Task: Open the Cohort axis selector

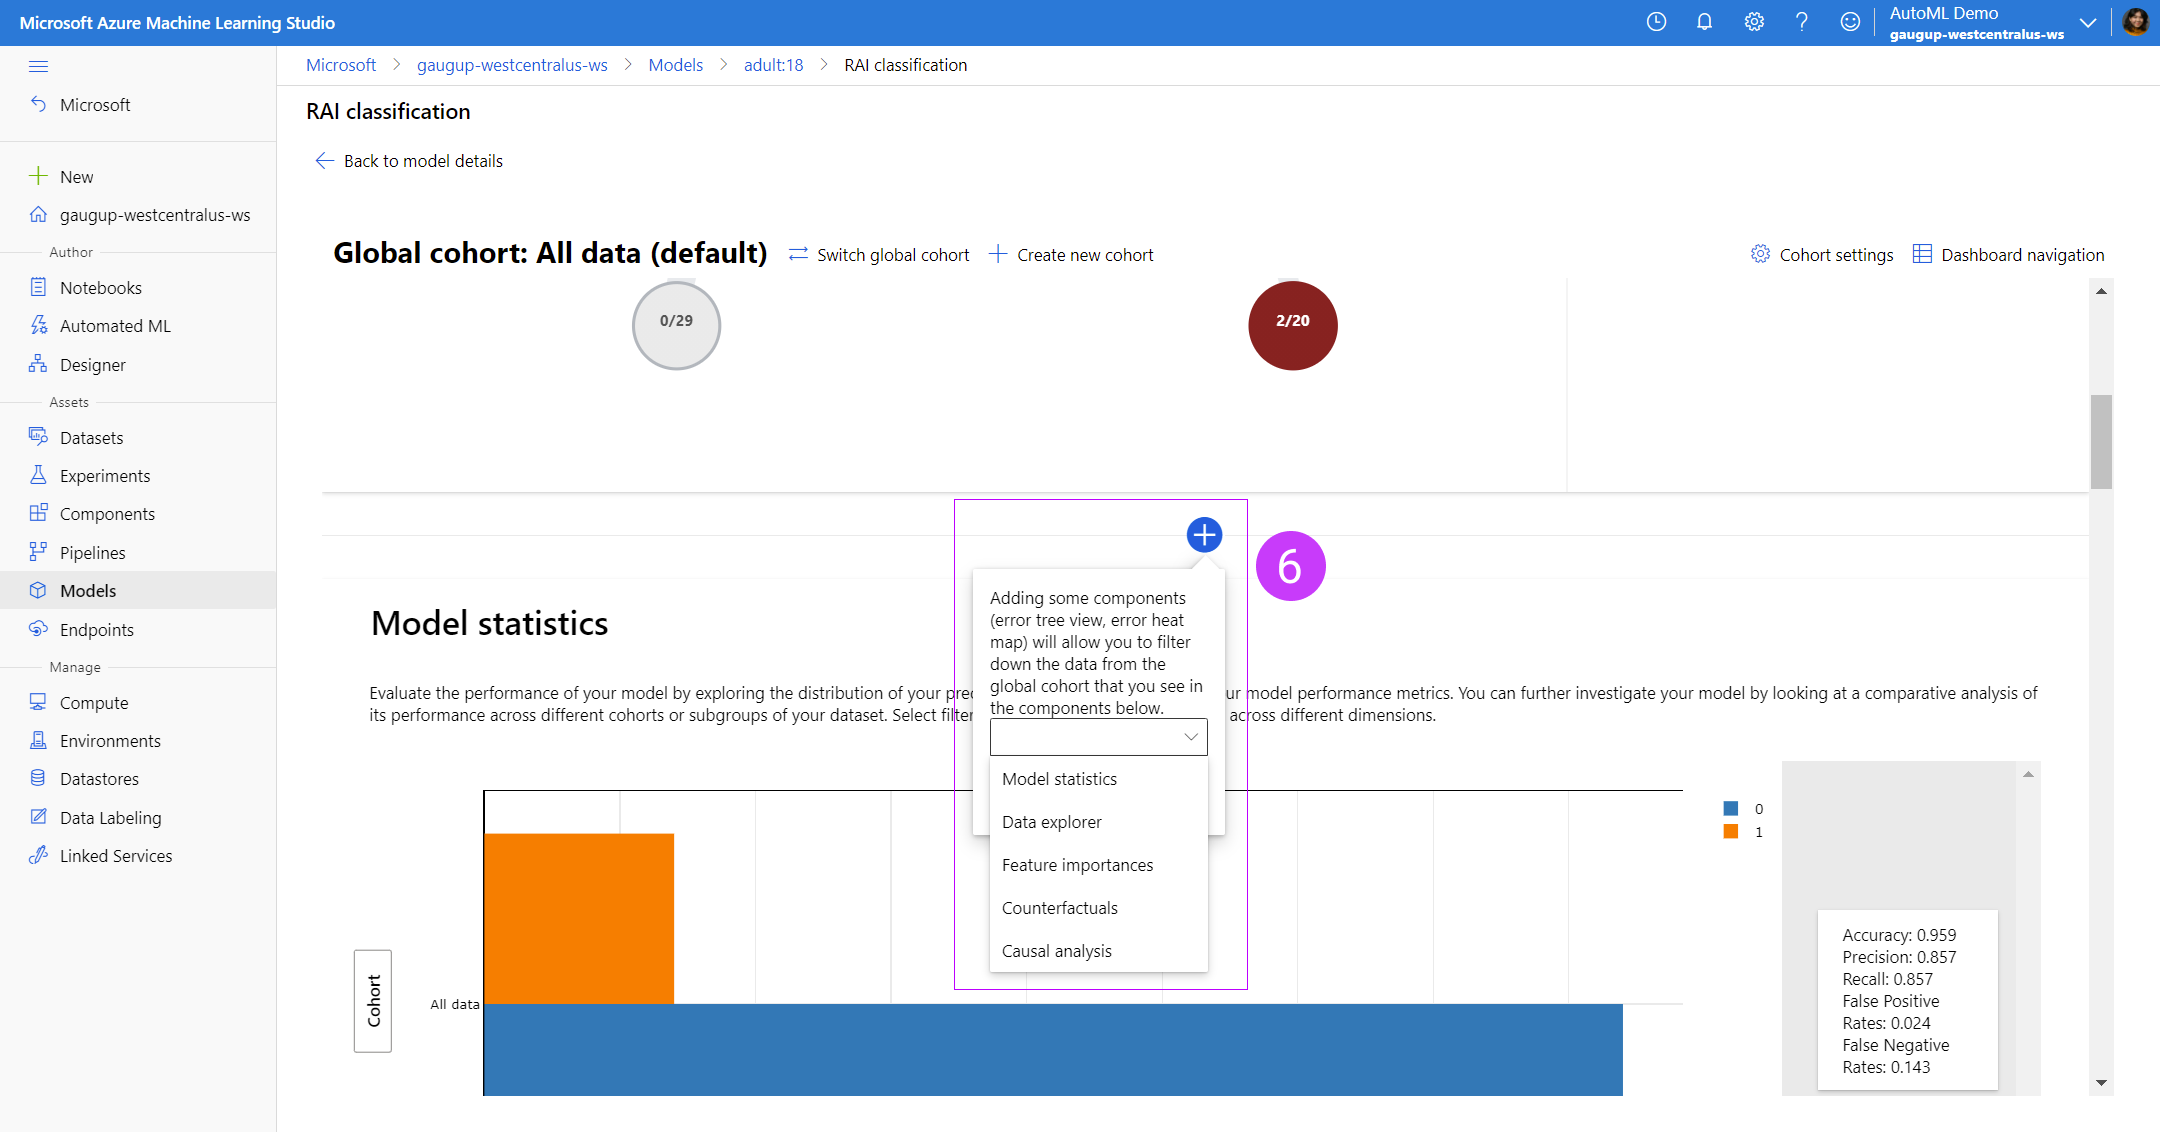Action: tap(373, 1001)
